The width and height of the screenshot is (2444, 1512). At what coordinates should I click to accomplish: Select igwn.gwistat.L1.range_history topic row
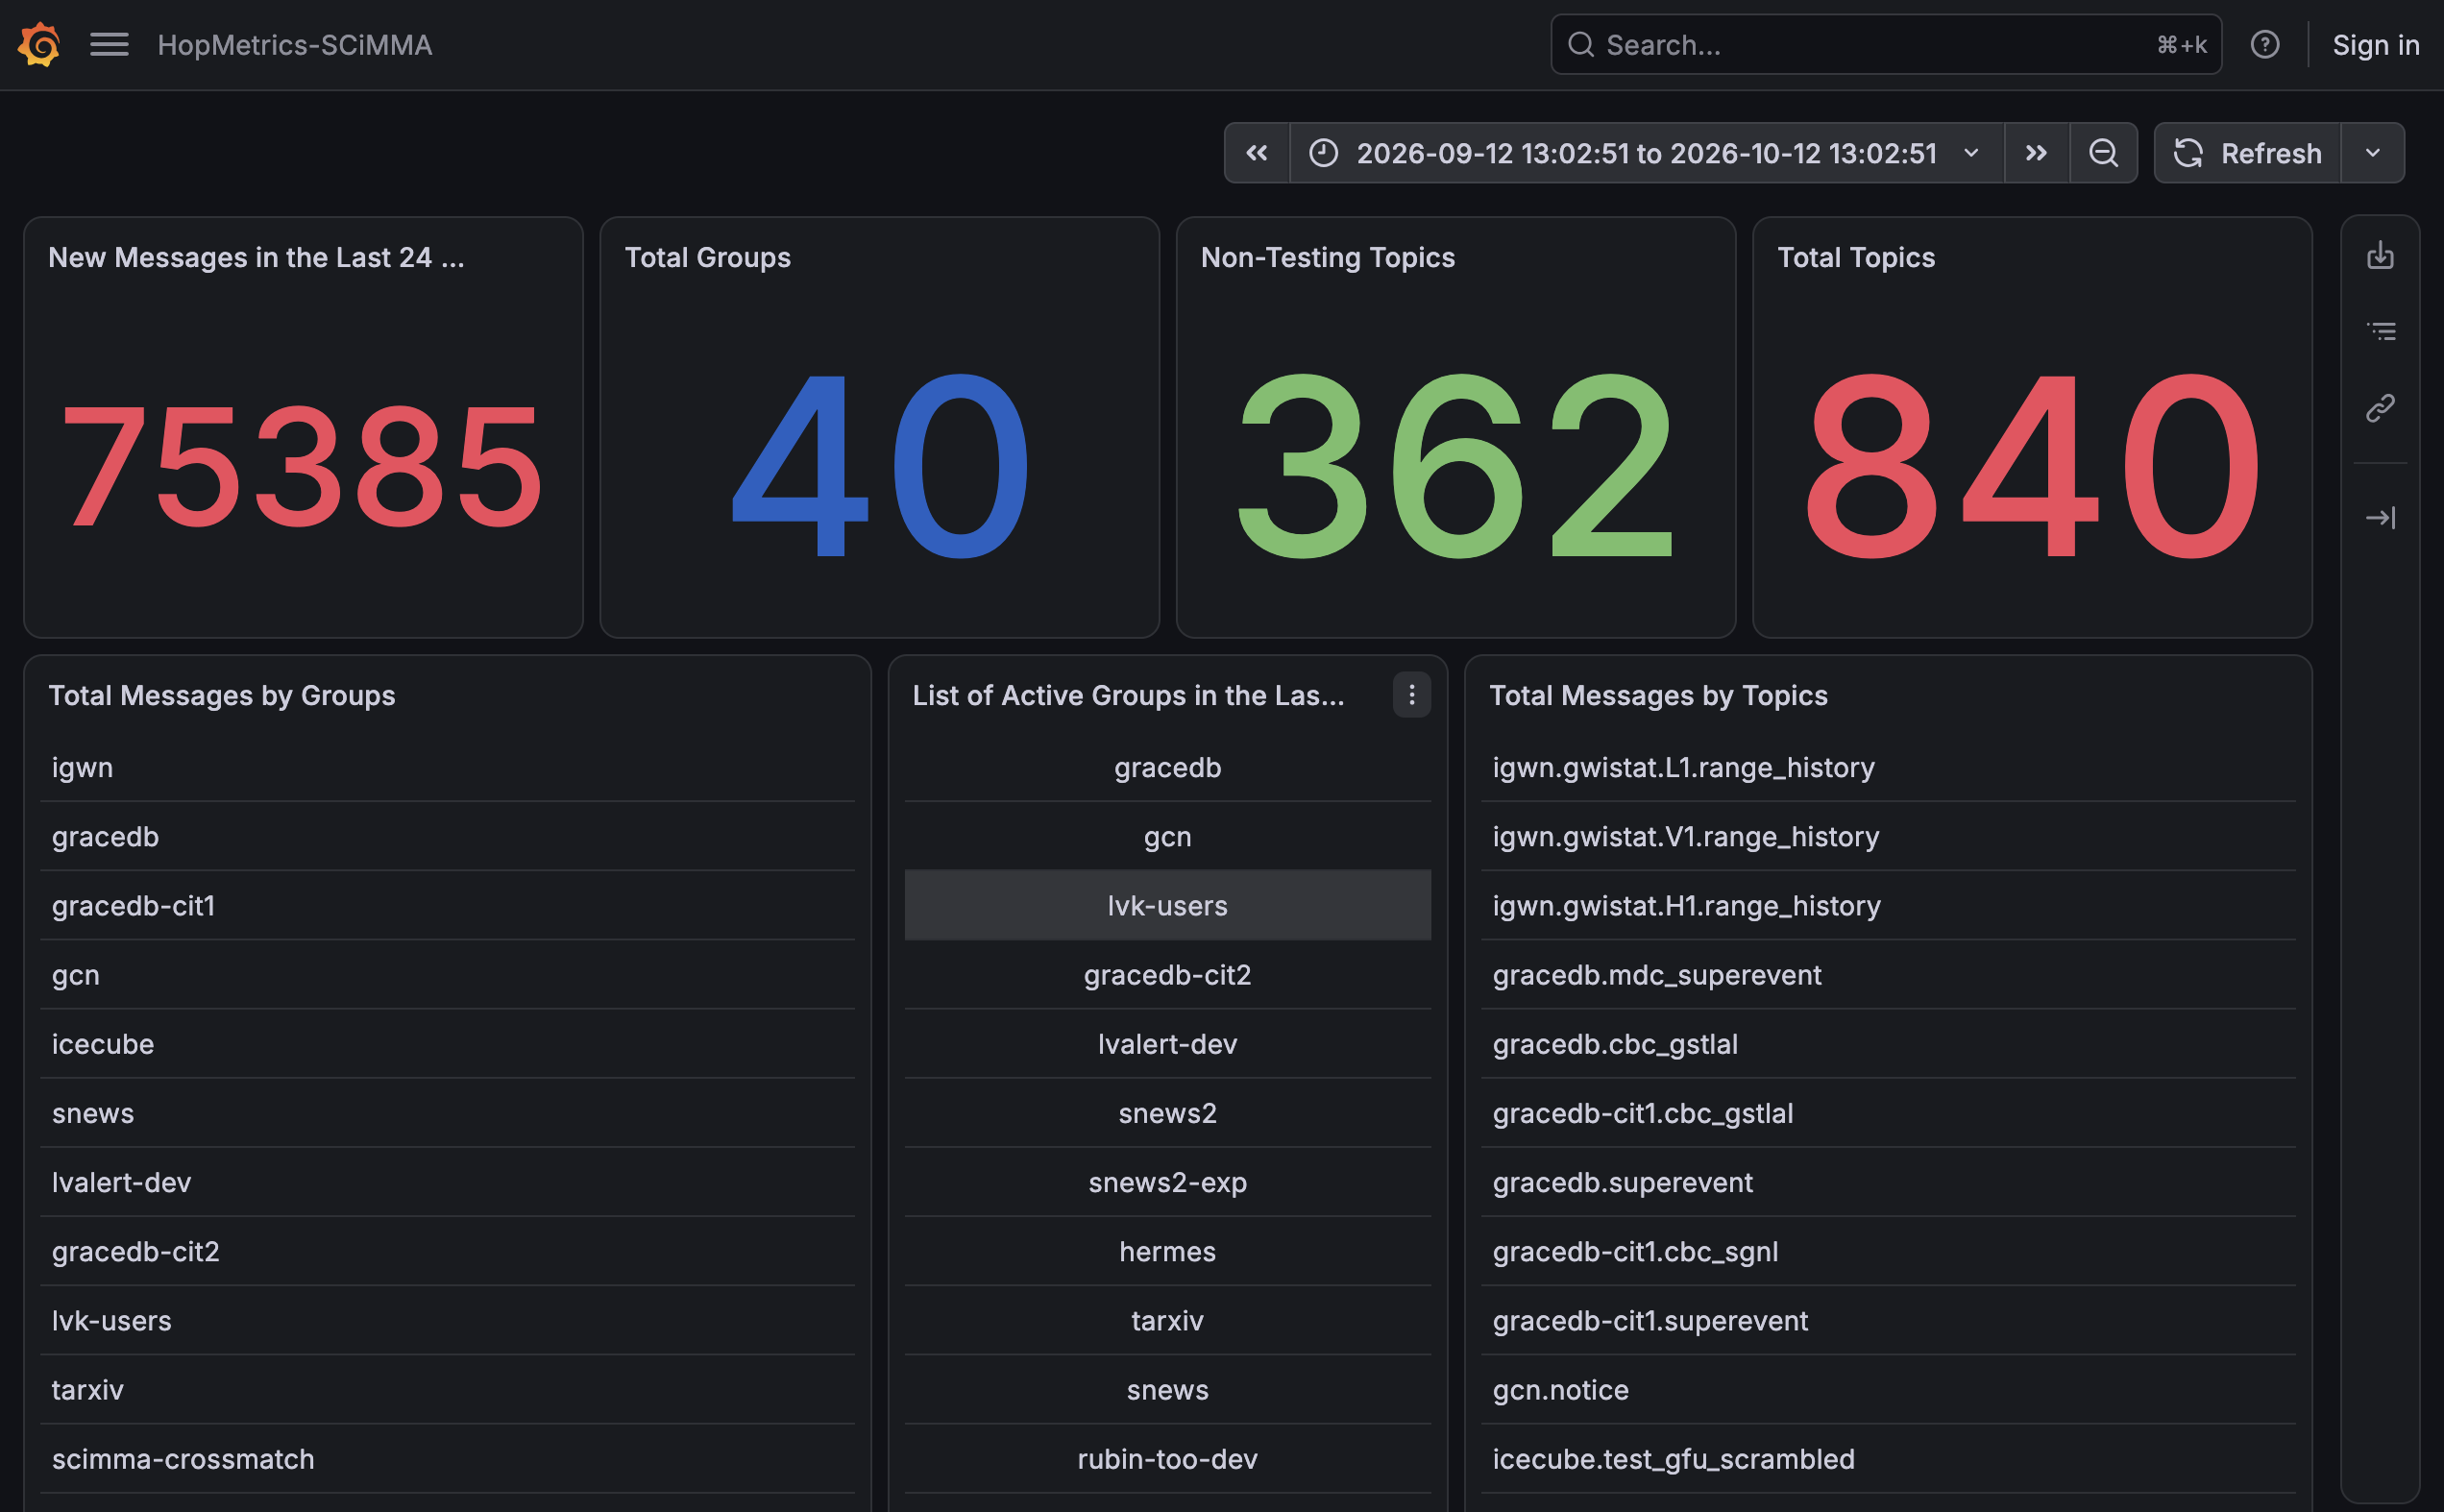1888,767
